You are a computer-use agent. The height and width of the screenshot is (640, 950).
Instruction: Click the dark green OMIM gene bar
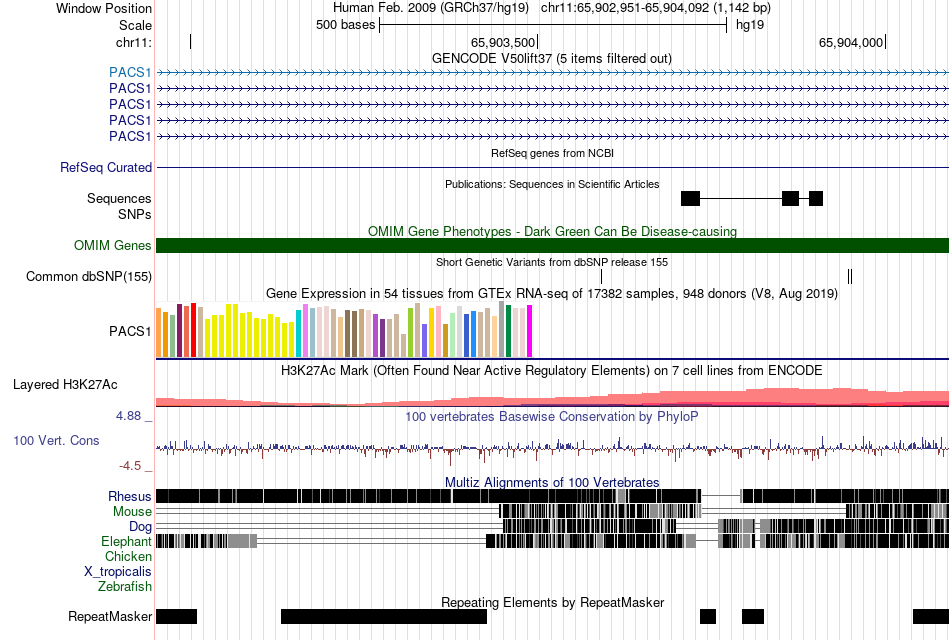coord(552,245)
